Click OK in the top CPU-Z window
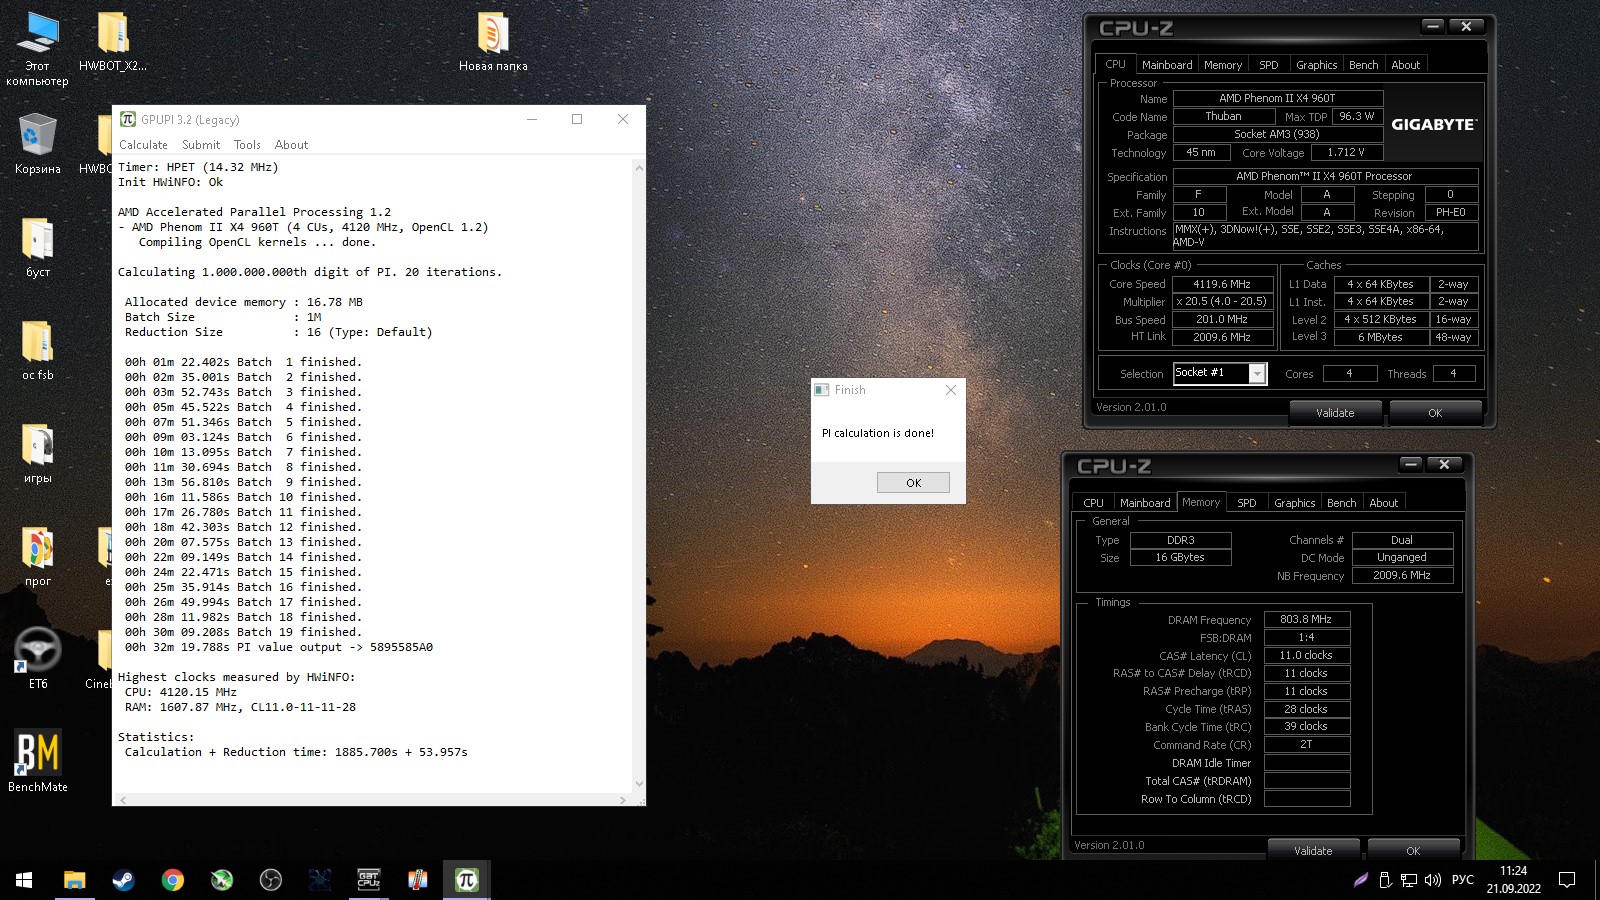 1435,413
